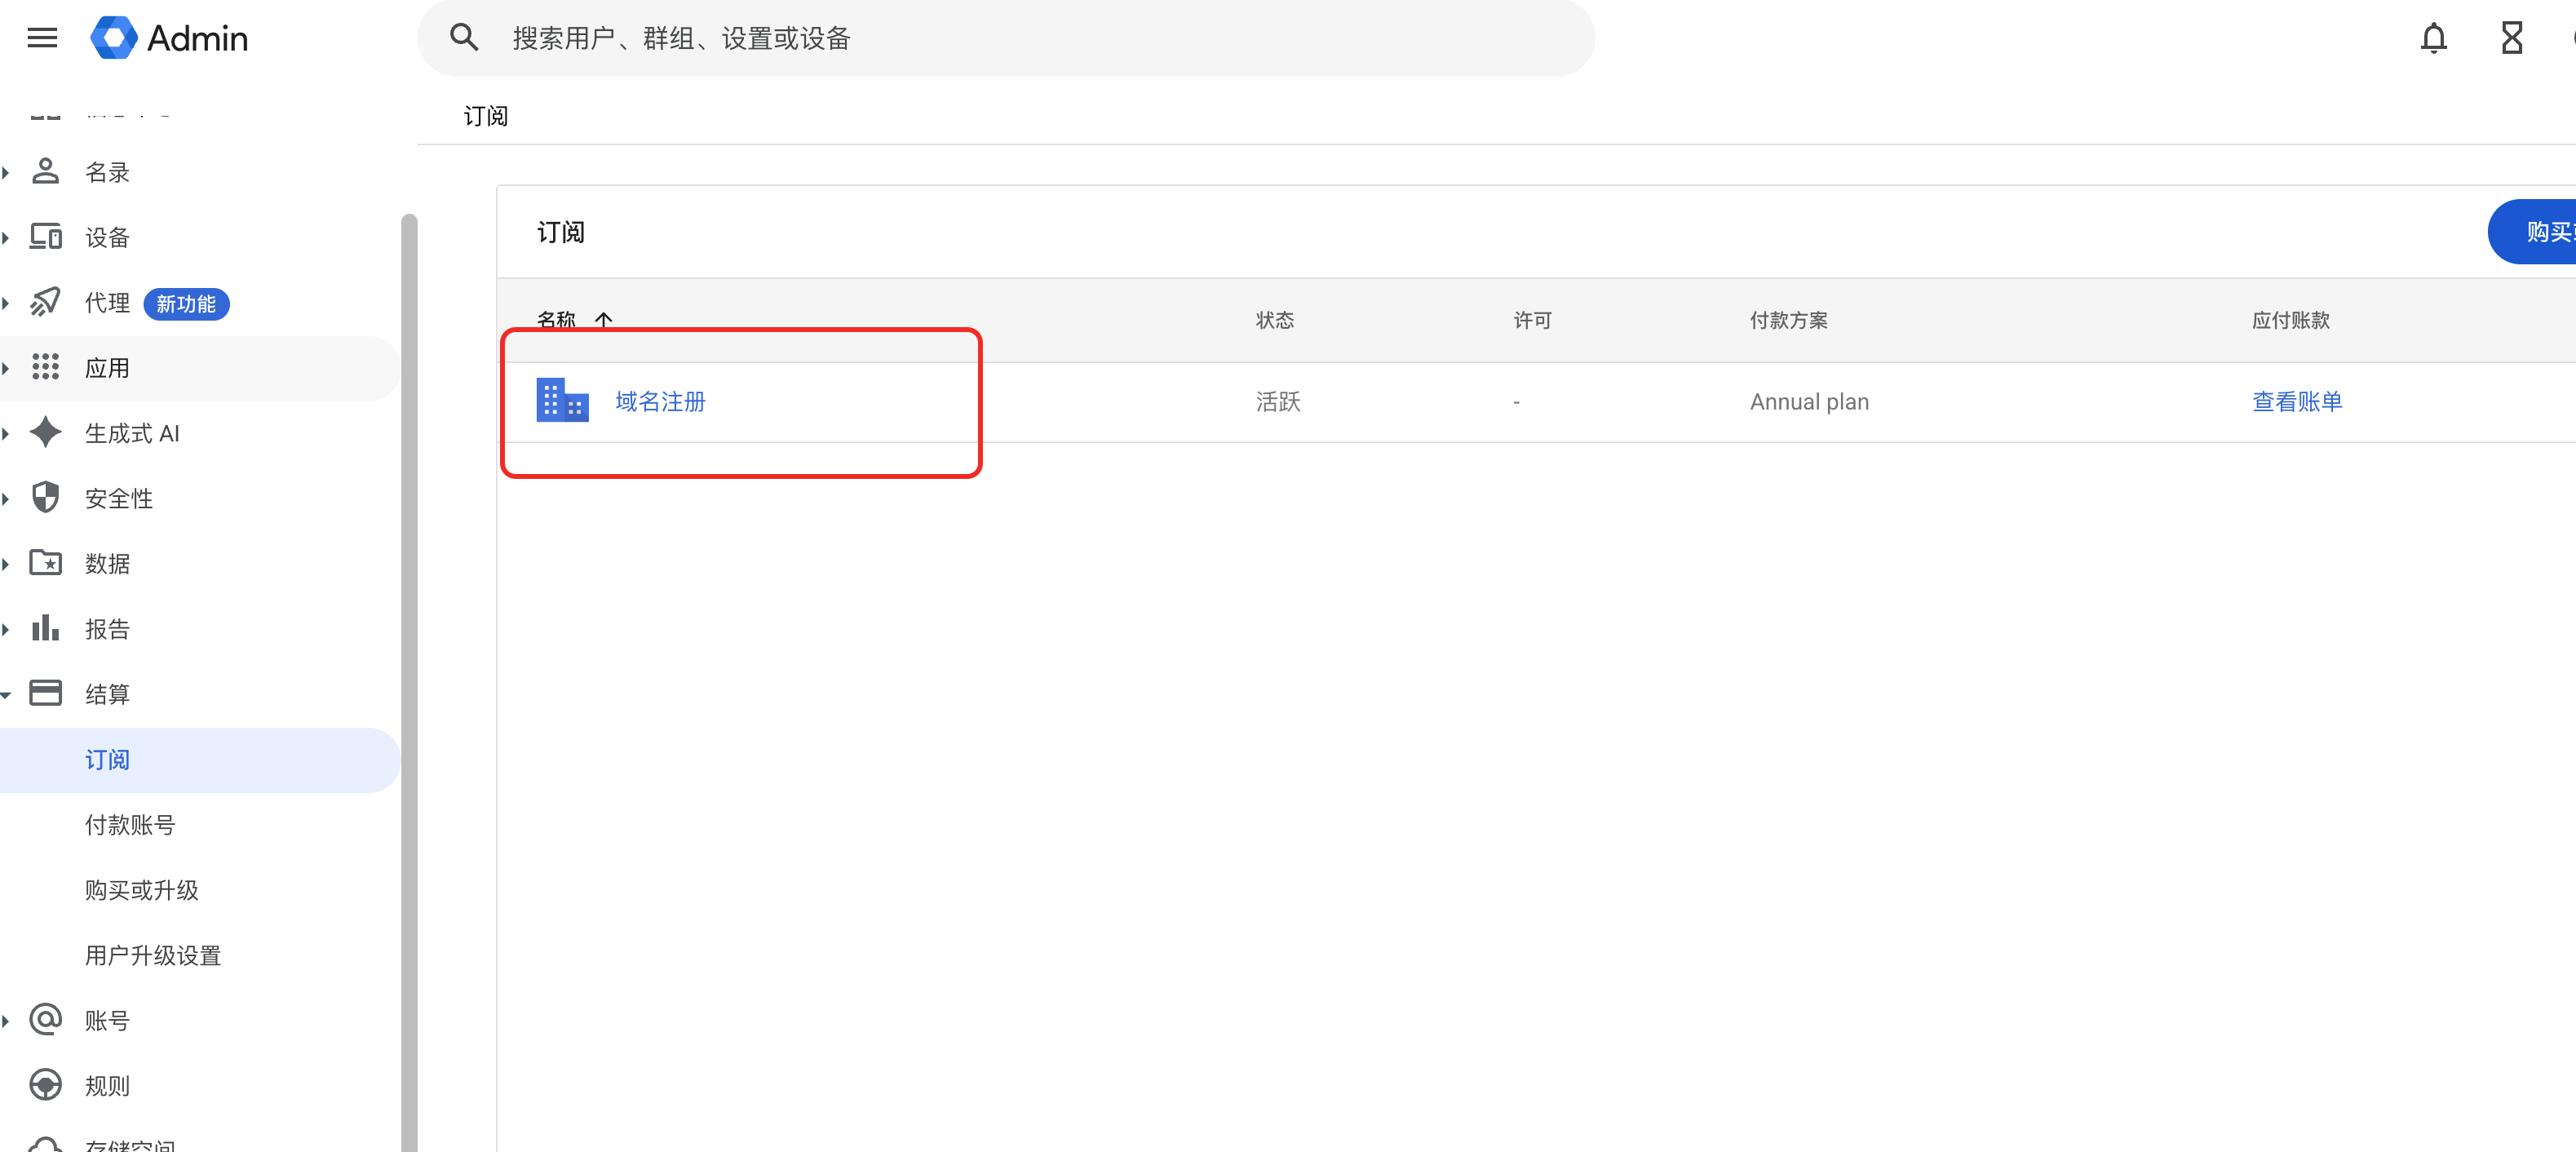Click the Billing credit card icon
The height and width of the screenshot is (1152, 2576).
point(45,693)
